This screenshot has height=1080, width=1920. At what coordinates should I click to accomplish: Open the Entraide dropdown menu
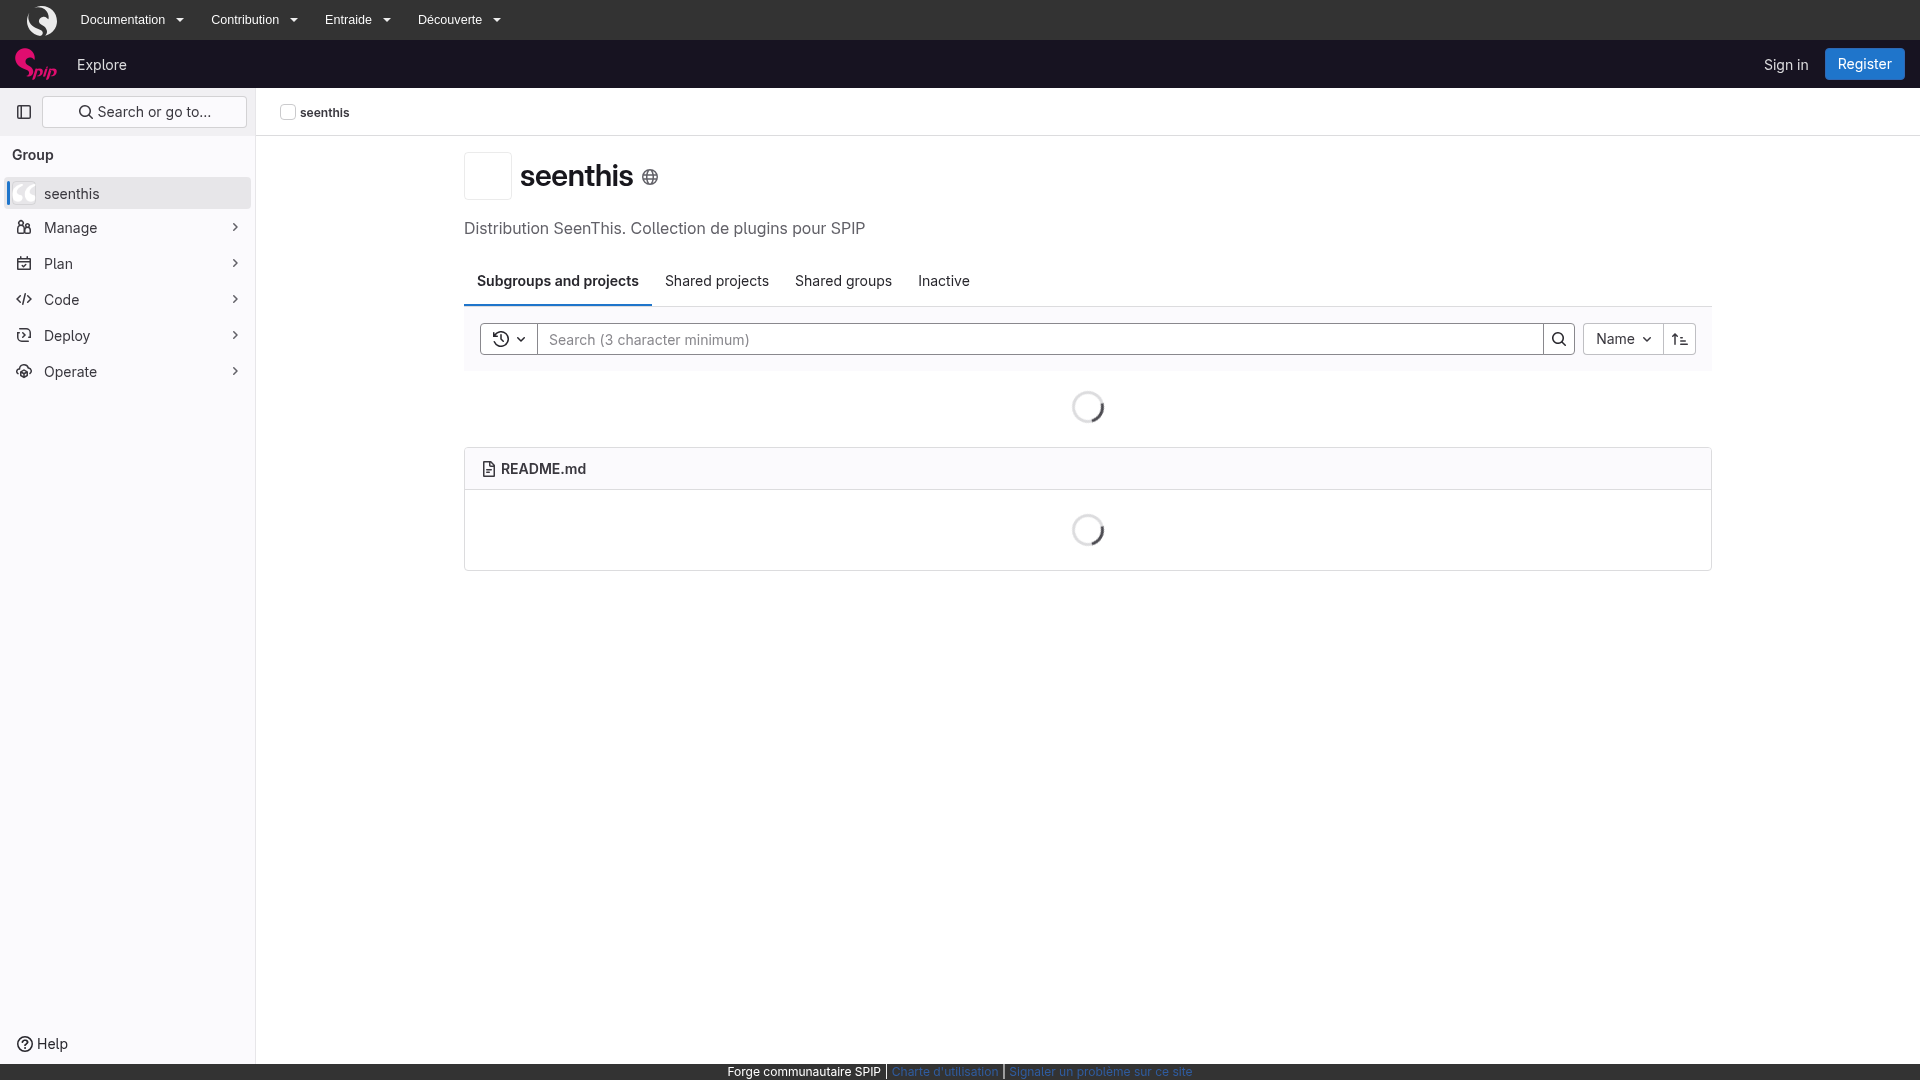[357, 20]
